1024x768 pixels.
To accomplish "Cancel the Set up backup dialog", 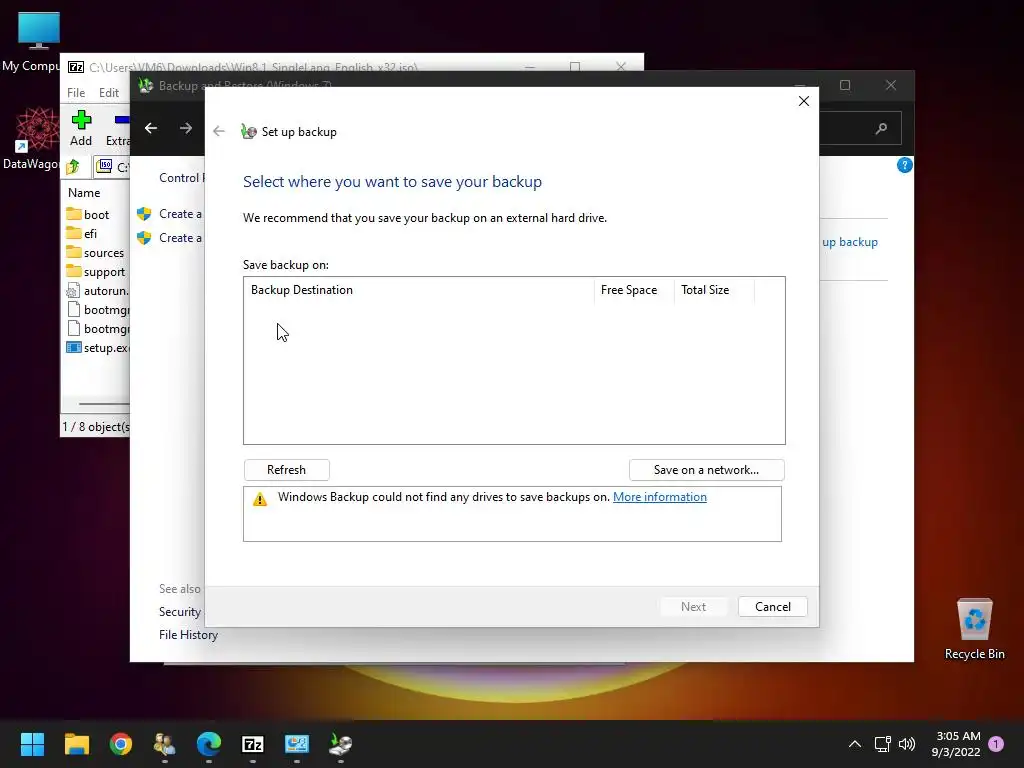I will 773,607.
